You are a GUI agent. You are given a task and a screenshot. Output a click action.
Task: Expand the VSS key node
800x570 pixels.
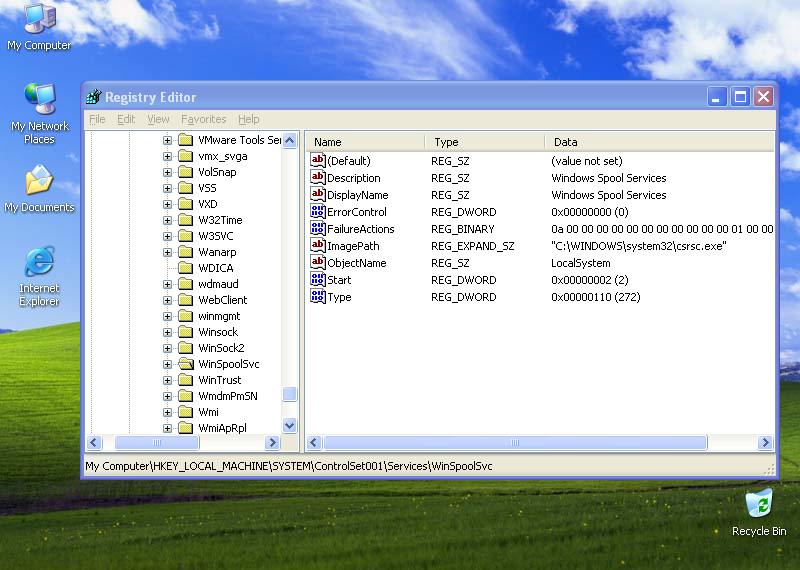pyautogui.click(x=167, y=188)
